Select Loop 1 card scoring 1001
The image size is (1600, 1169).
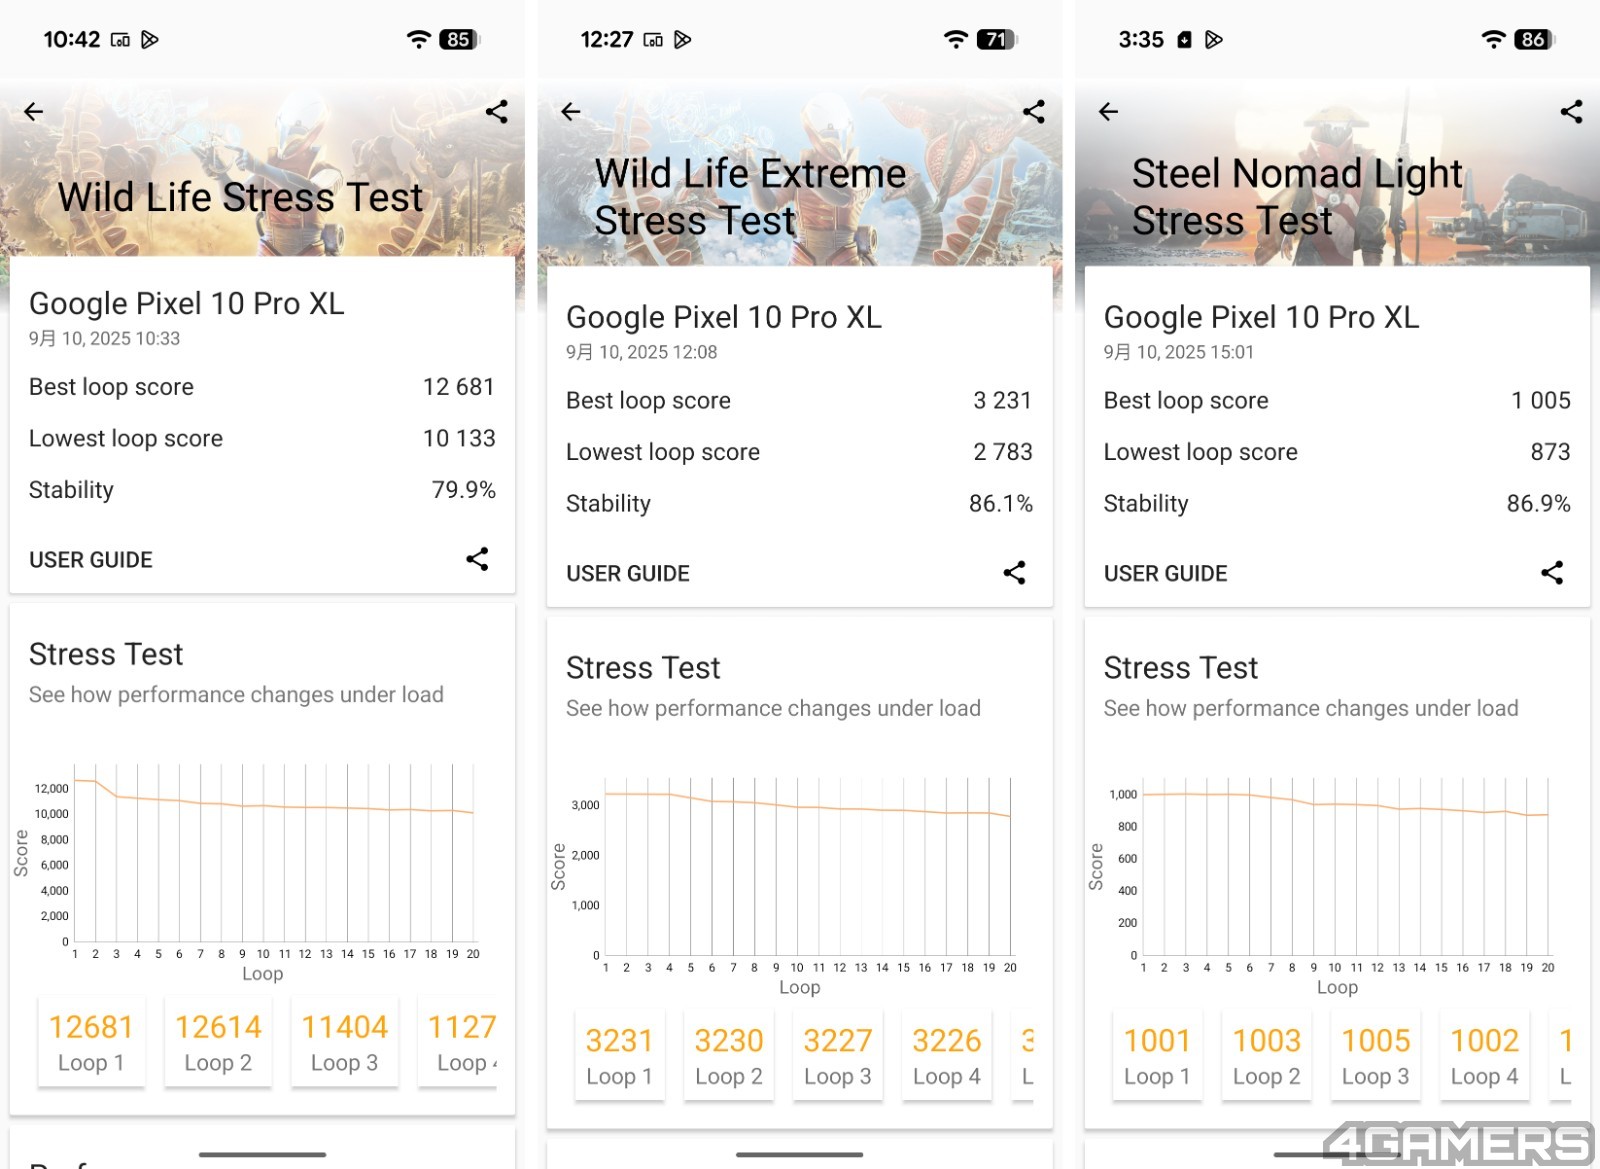[1157, 1057]
